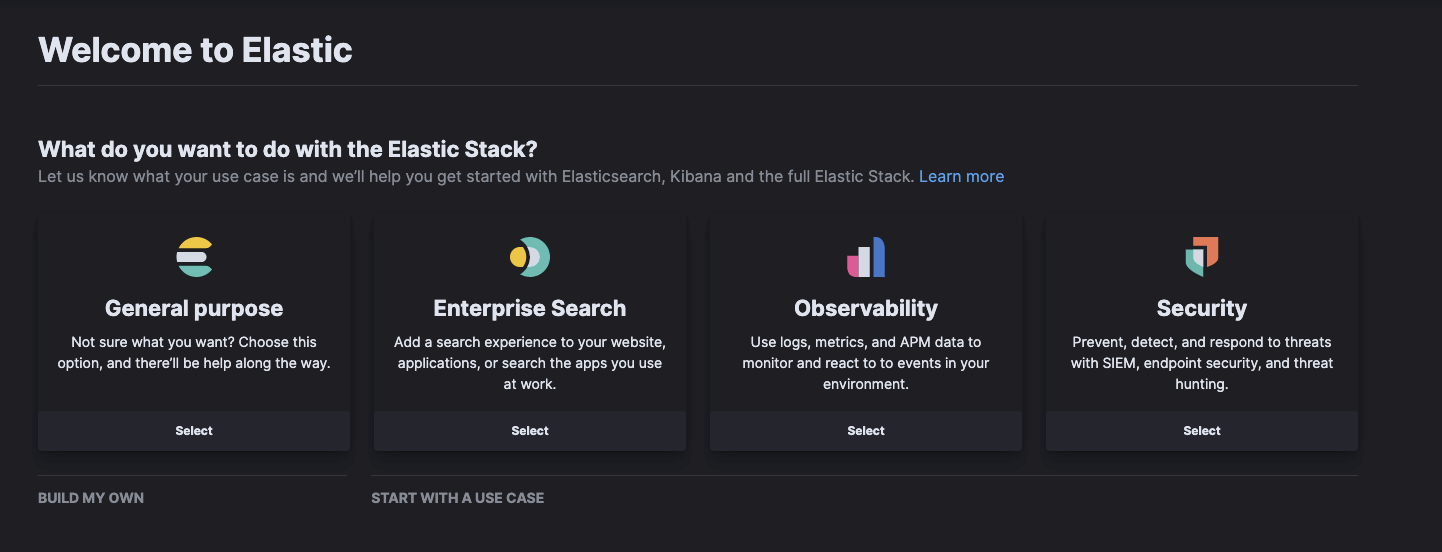Click the Welcome to Elastic heading
Screen dimensions: 1442x552
195,49
